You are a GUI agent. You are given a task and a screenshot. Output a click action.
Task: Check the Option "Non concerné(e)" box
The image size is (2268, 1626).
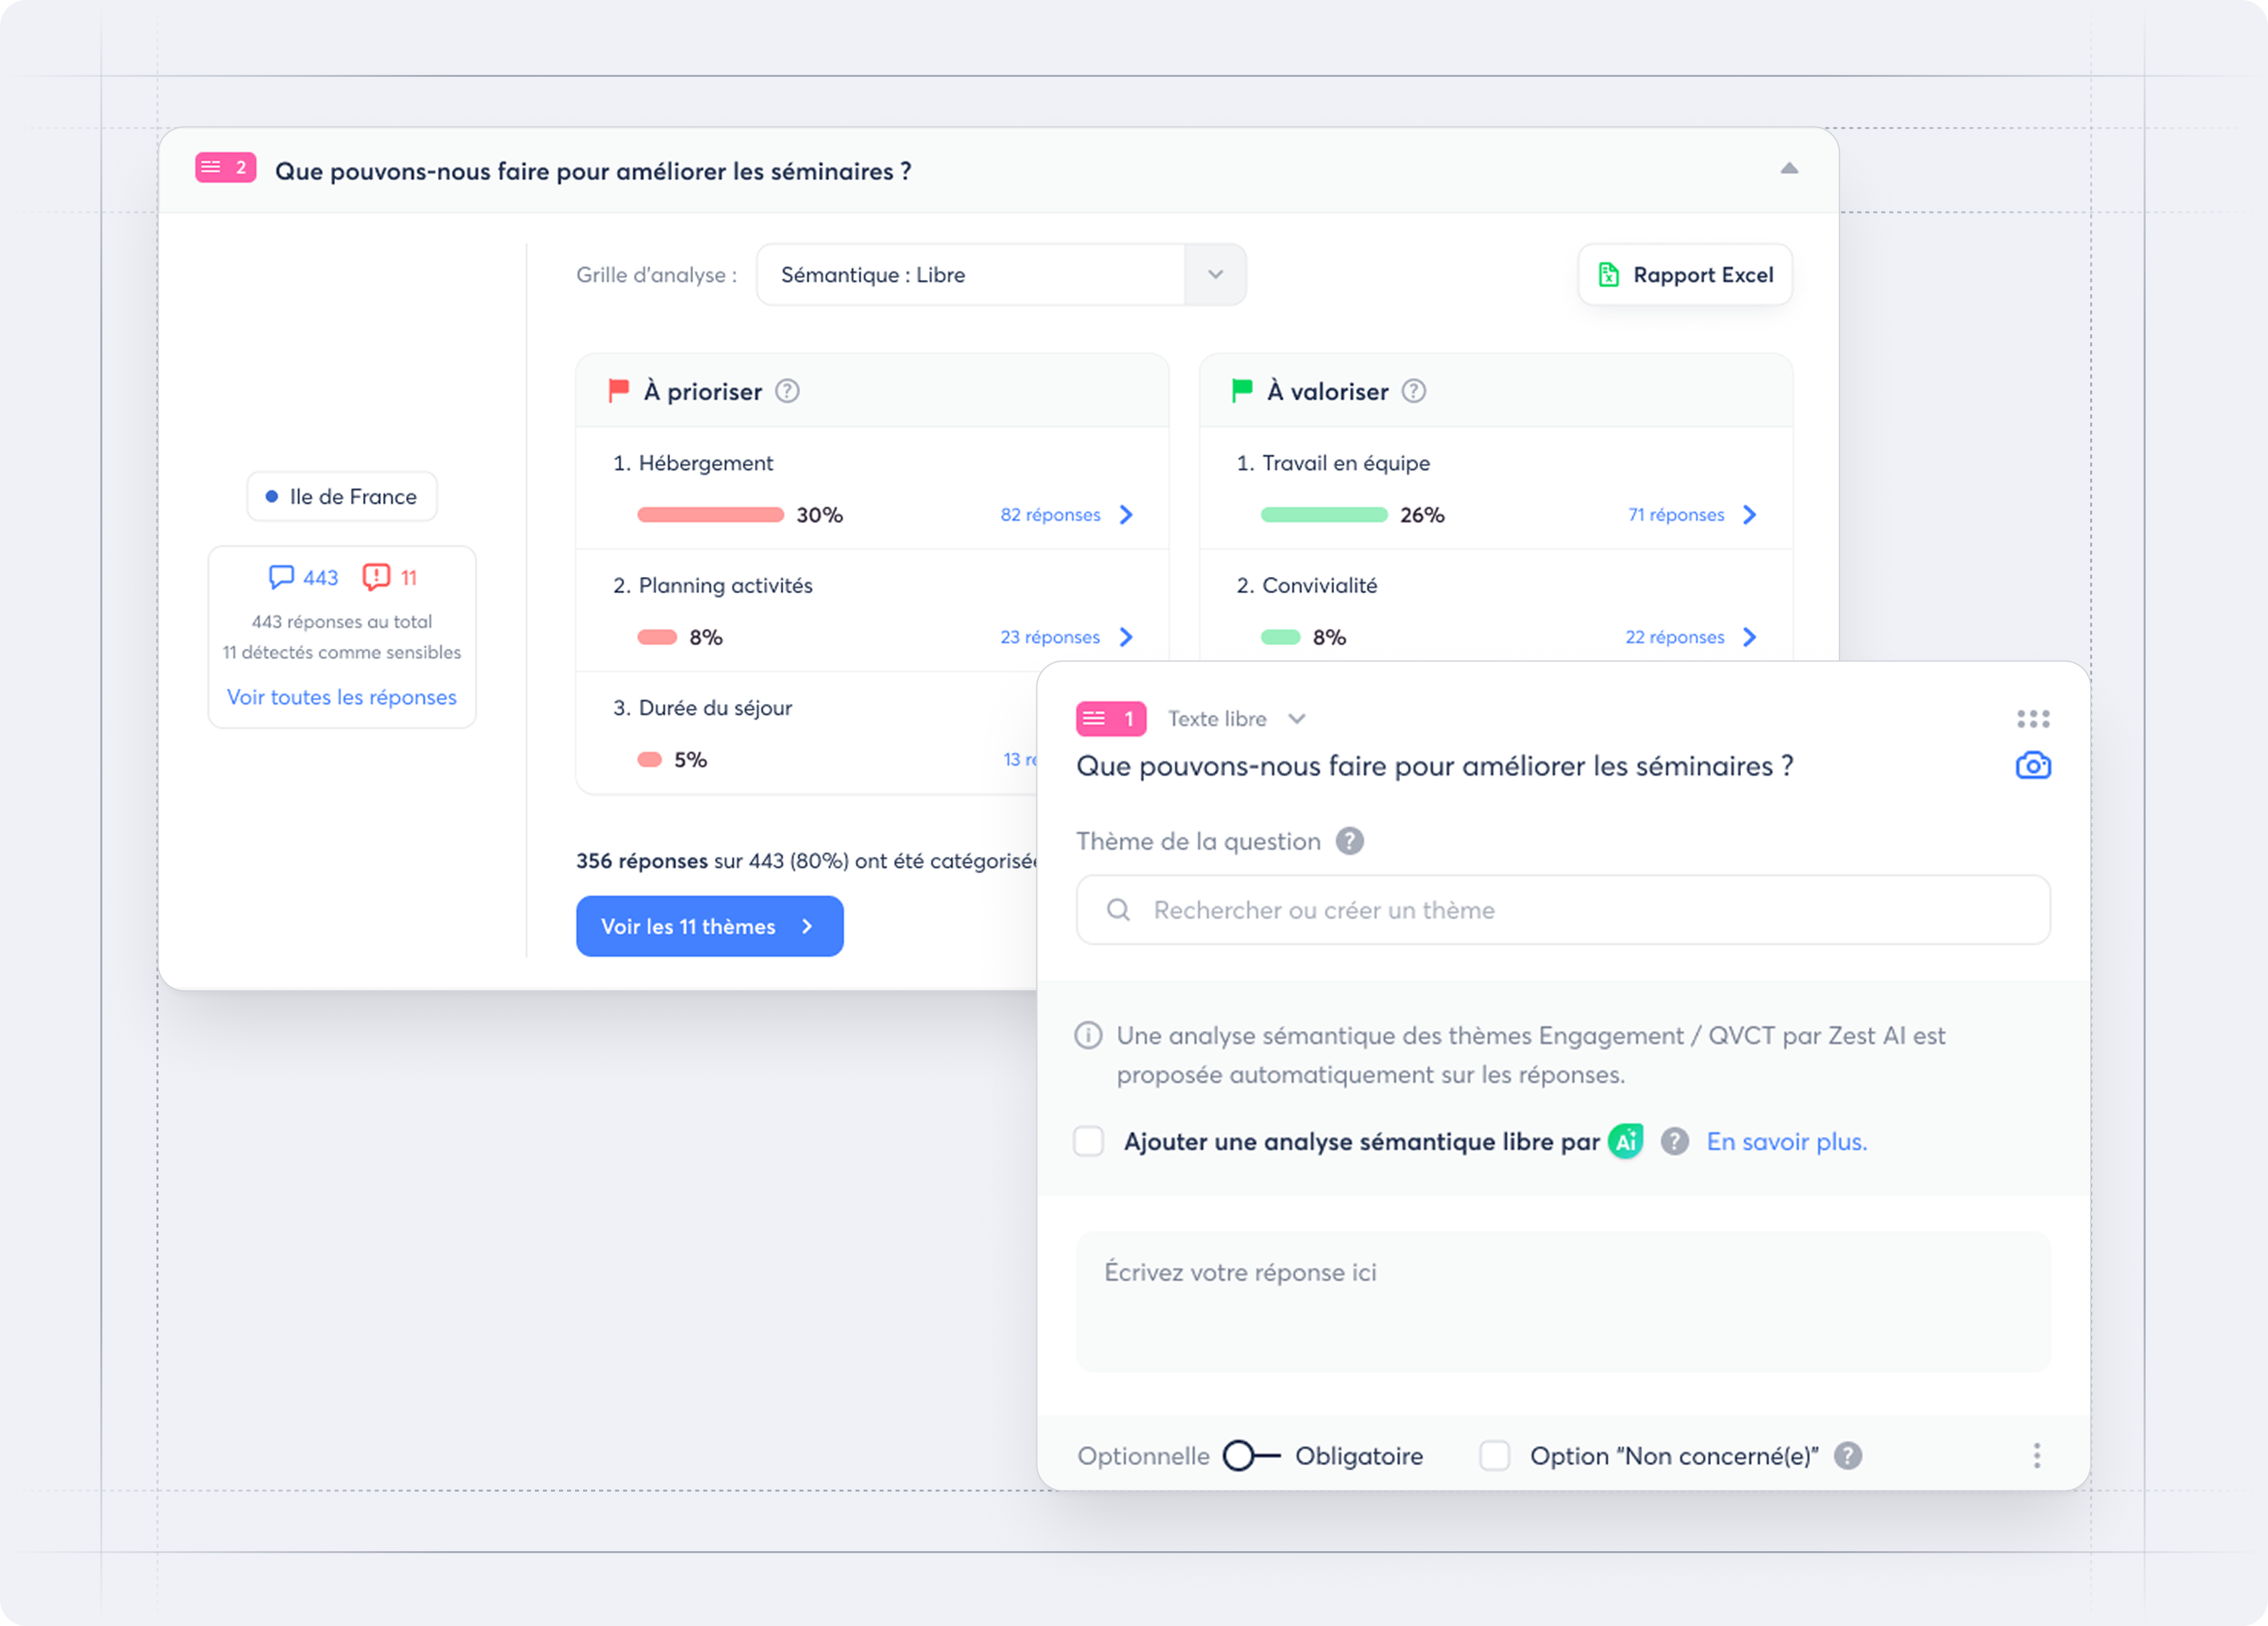[1494, 1455]
